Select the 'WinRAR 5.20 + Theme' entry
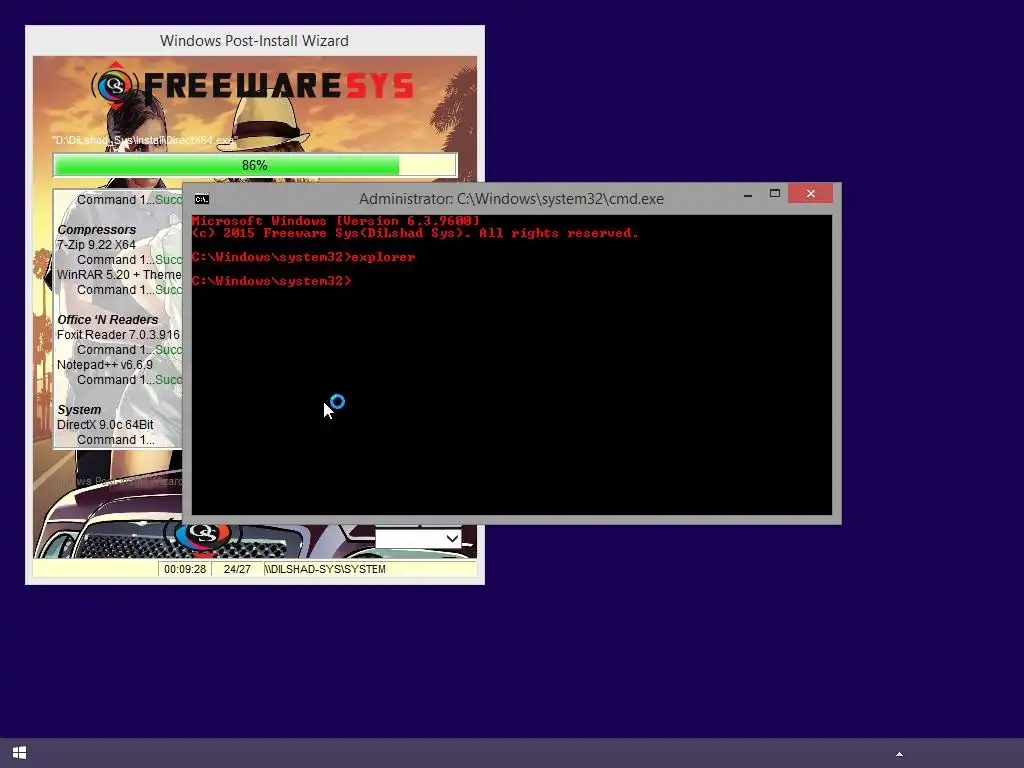The image size is (1024, 768). click(x=119, y=275)
